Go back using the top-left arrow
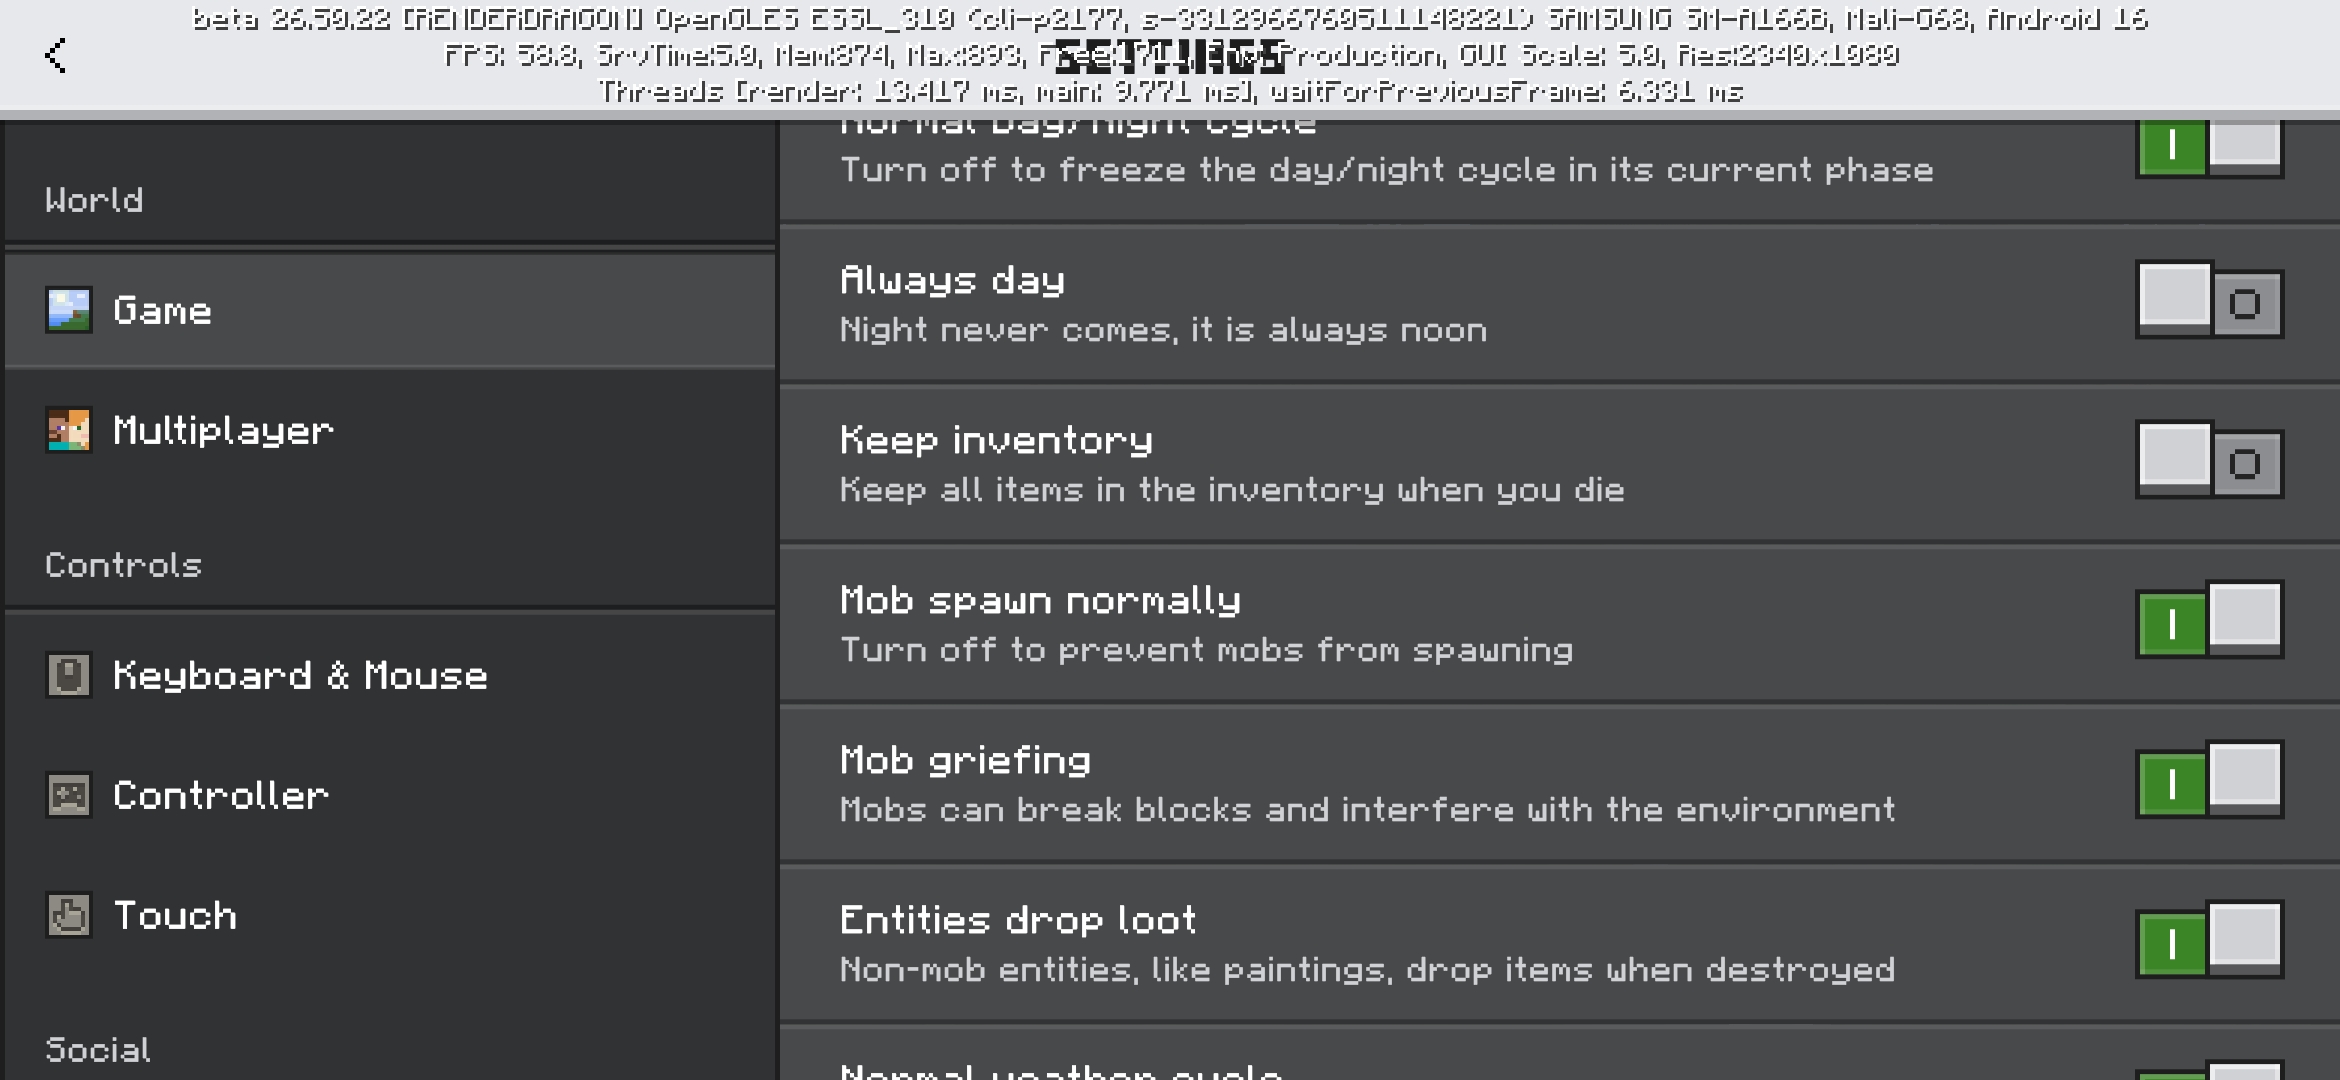This screenshot has height=1080, width=2340. tap(56, 55)
